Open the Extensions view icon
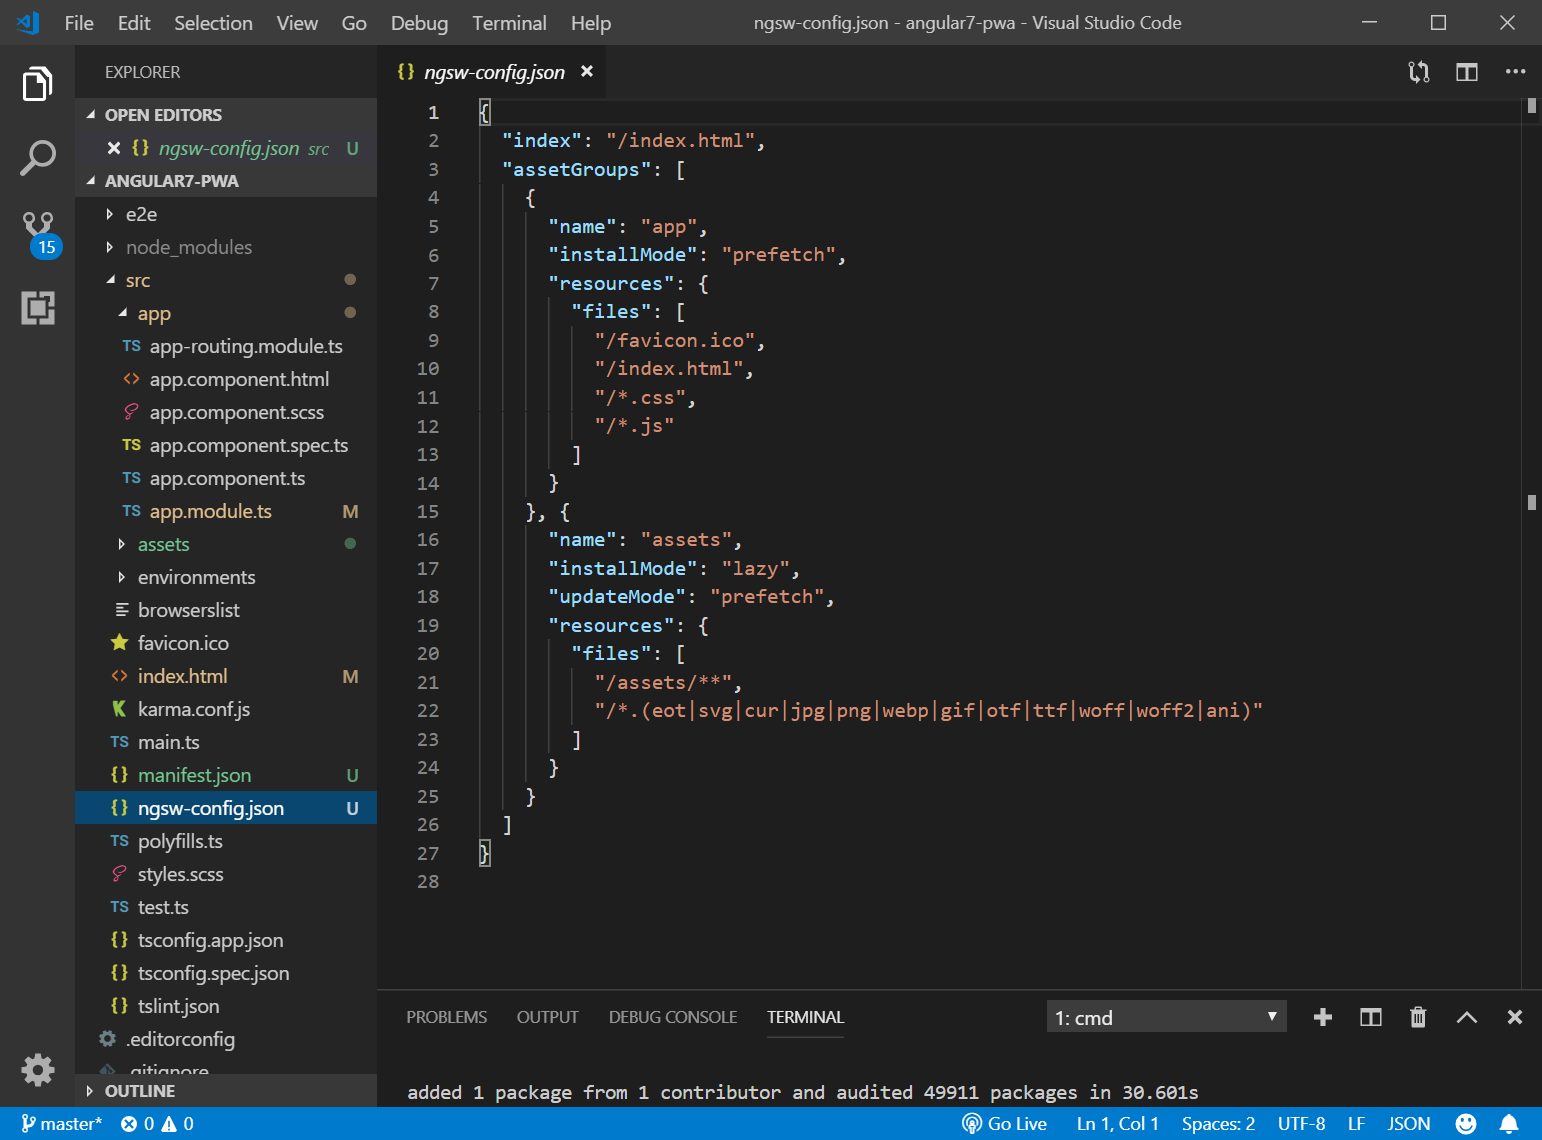1542x1140 pixels. (38, 308)
